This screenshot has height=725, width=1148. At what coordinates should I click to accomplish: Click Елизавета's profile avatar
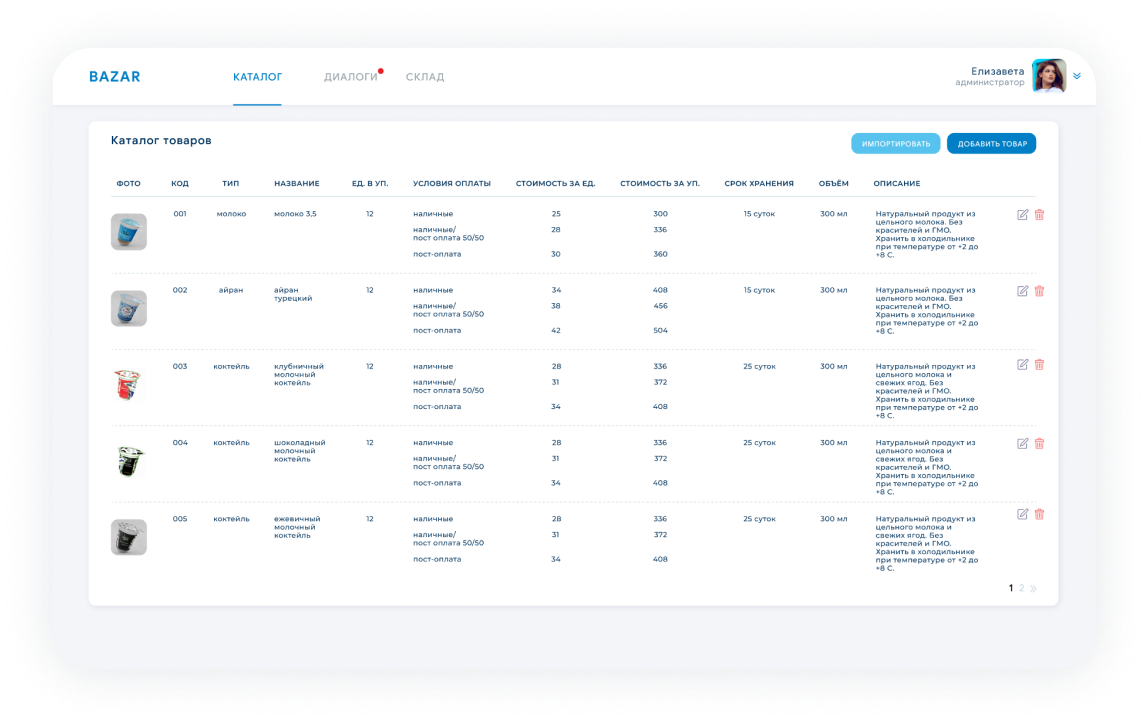tap(1048, 75)
